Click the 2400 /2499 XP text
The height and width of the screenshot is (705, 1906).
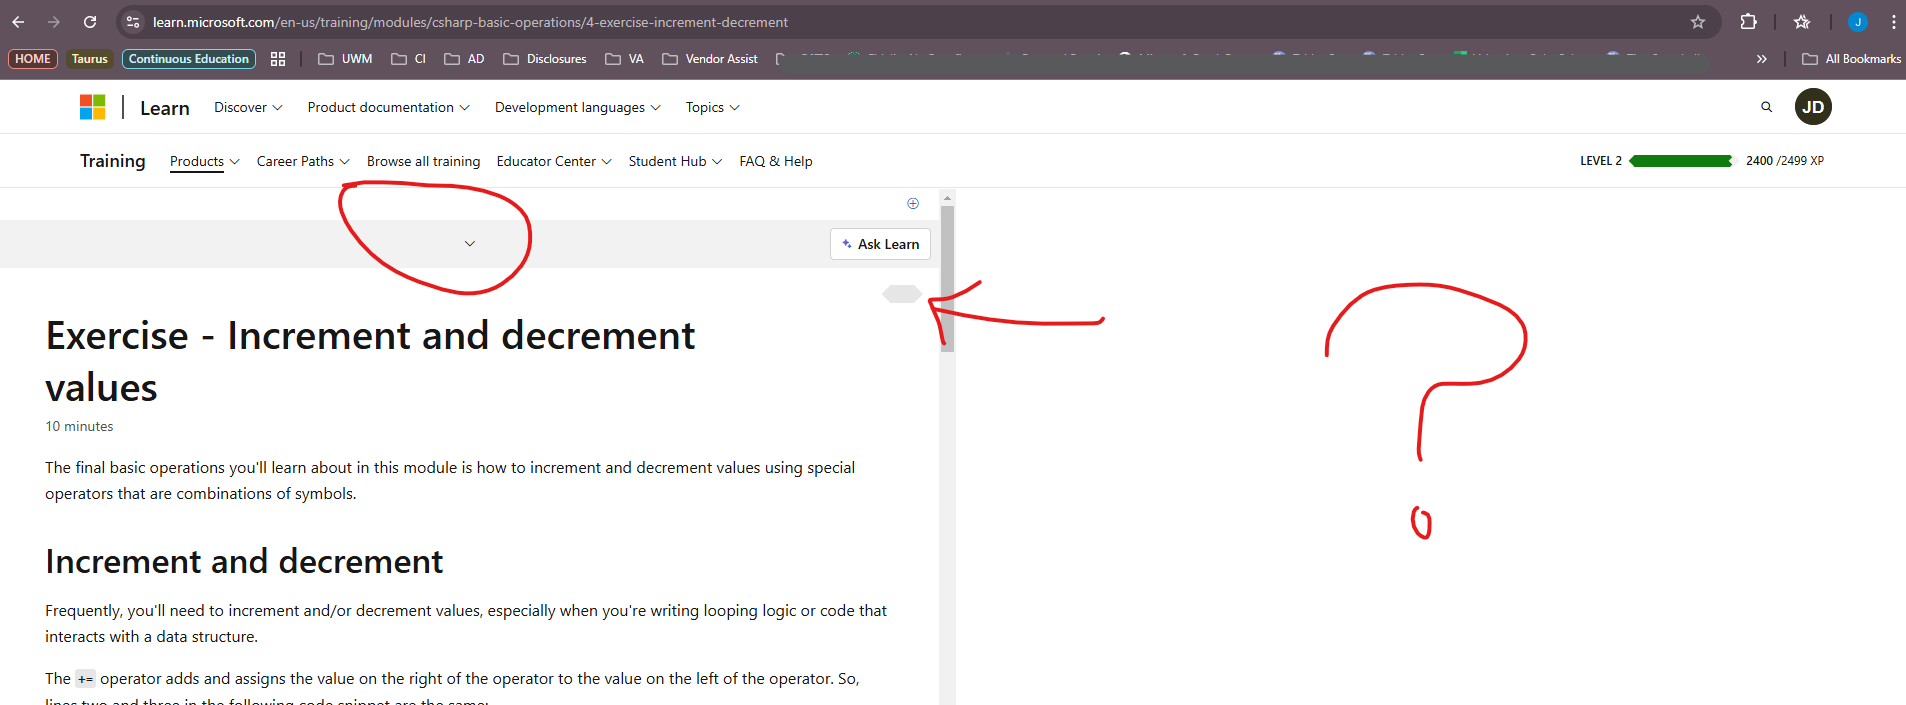coord(1785,161)
